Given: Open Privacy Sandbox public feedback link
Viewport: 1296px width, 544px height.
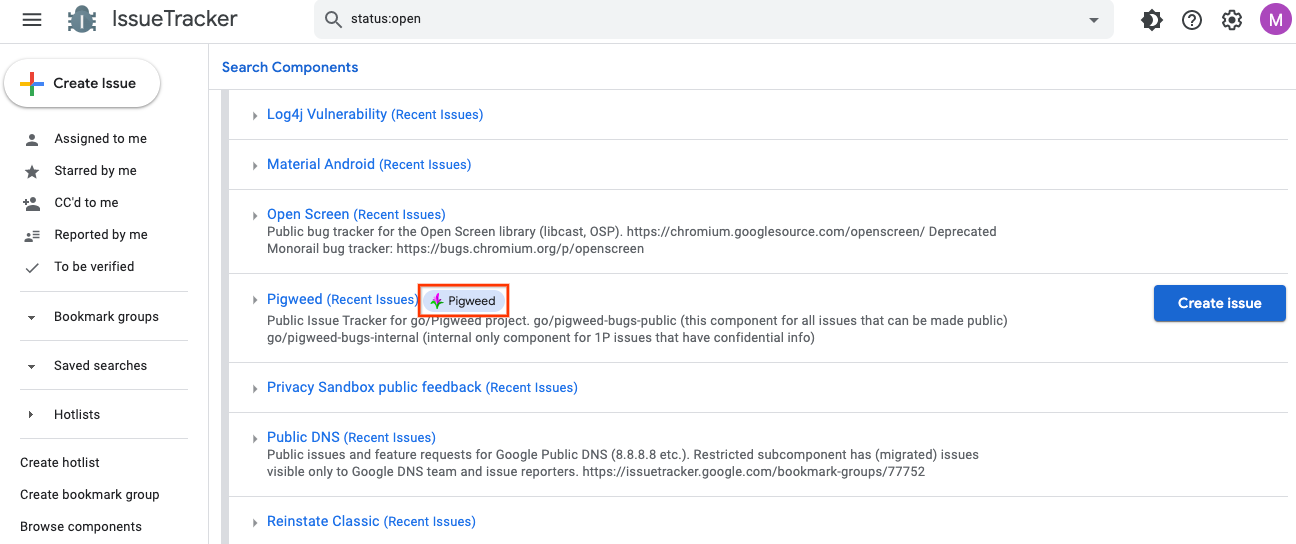Looking at the screenshot, I should tap(374, 387).
